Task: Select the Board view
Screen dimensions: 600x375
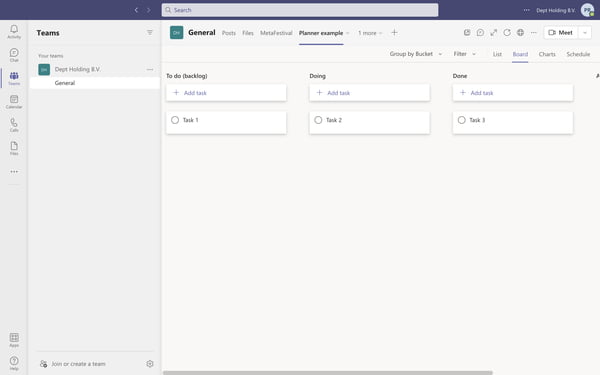Action: (x=520, y=54)
